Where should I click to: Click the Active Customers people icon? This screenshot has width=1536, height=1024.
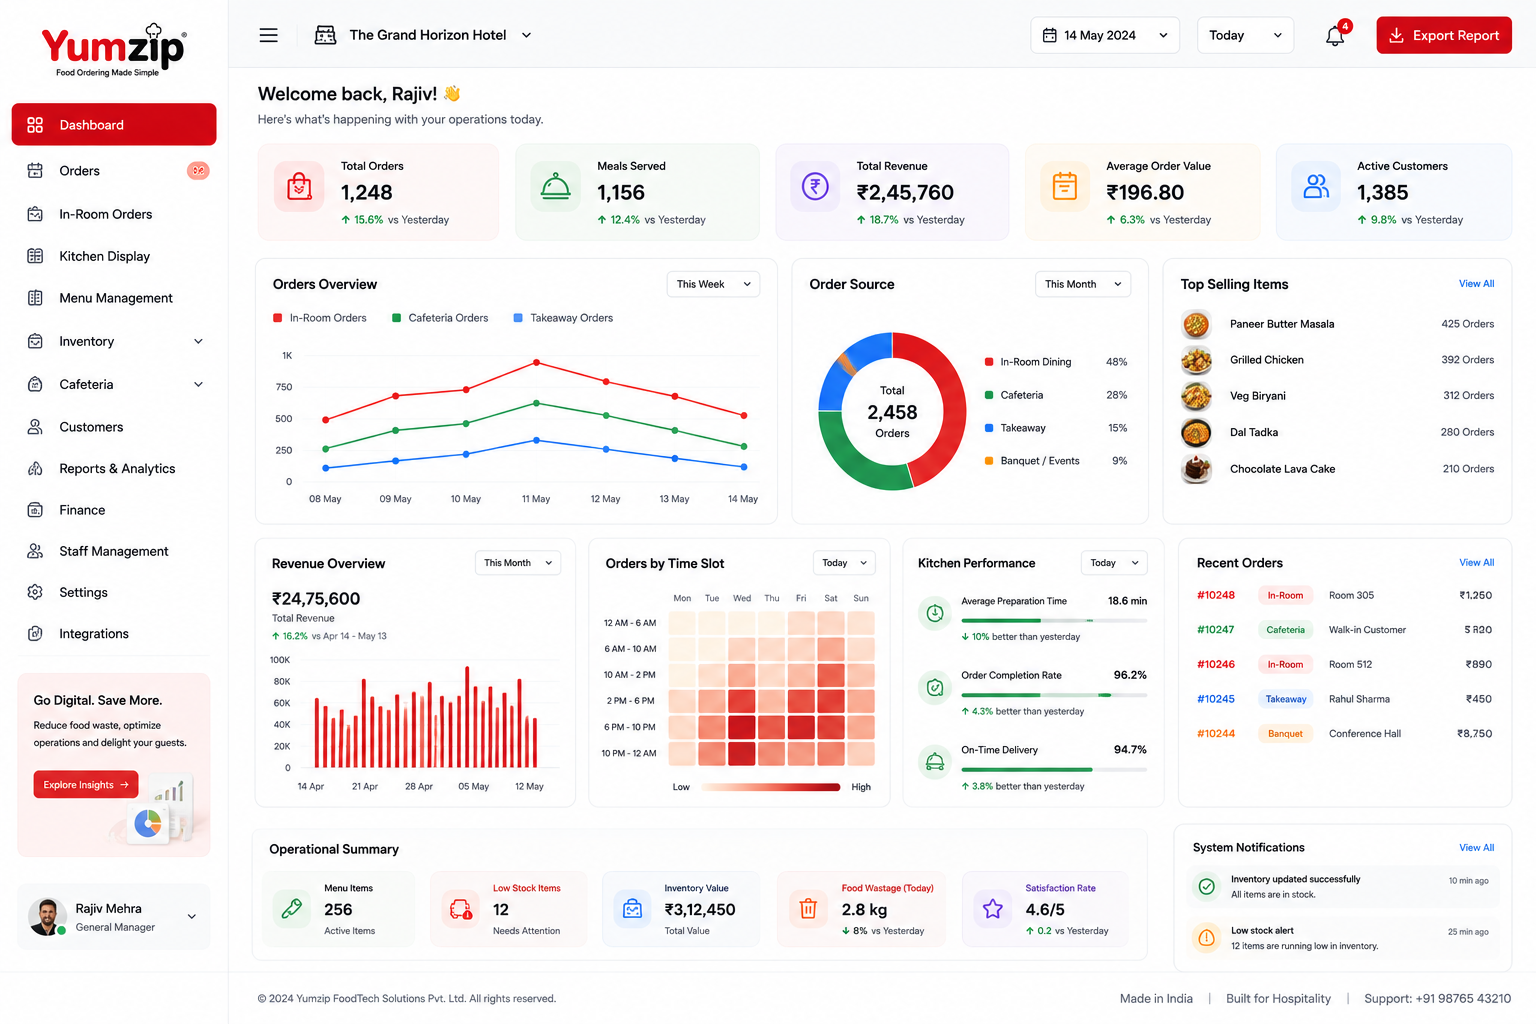1316,186
